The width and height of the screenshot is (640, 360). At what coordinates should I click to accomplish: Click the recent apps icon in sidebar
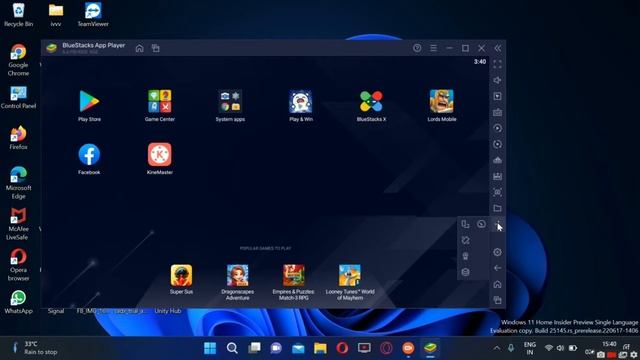point(498,300)
